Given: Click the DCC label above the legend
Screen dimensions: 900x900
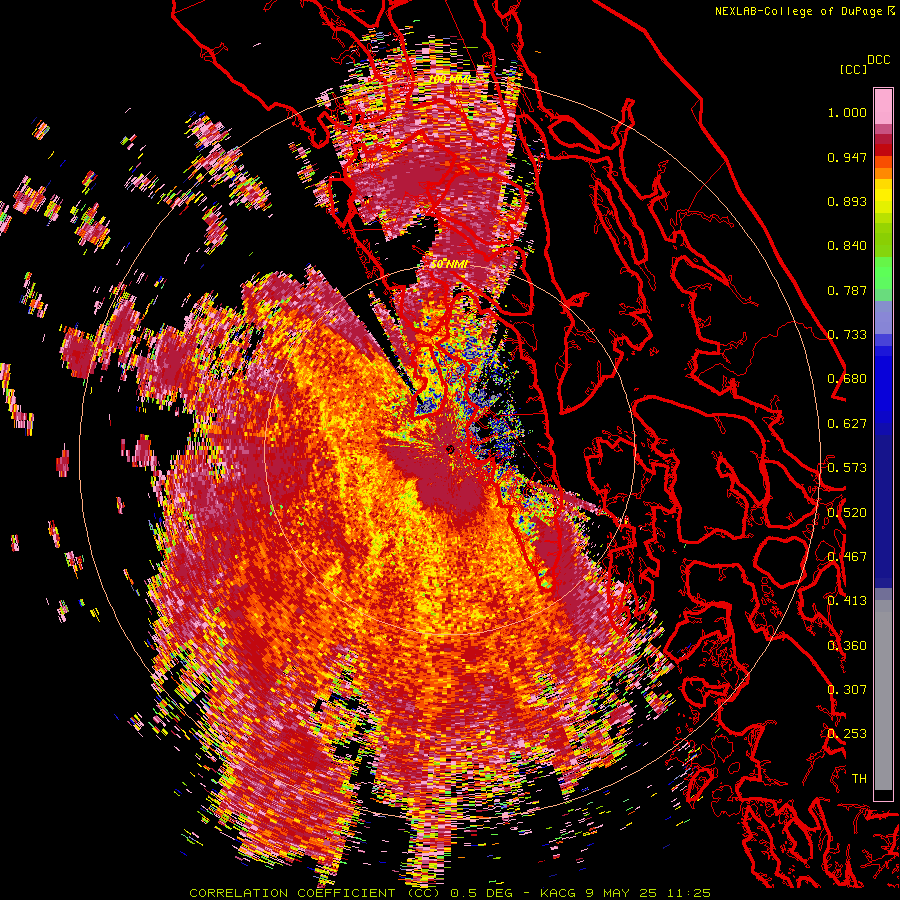Looking at the screenshot, I should tap(878, 60).
